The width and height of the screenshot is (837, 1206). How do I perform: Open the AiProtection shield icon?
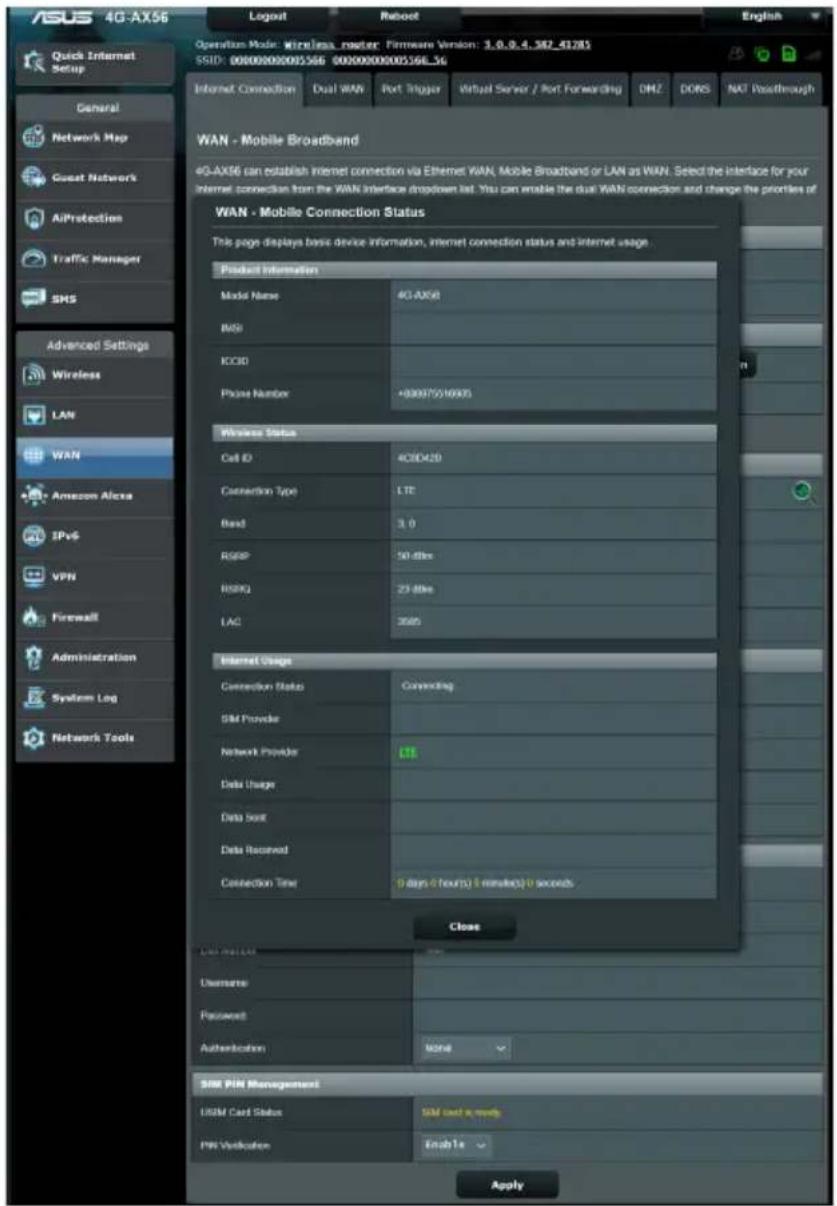pyautogui.click(x=31, y=218)
